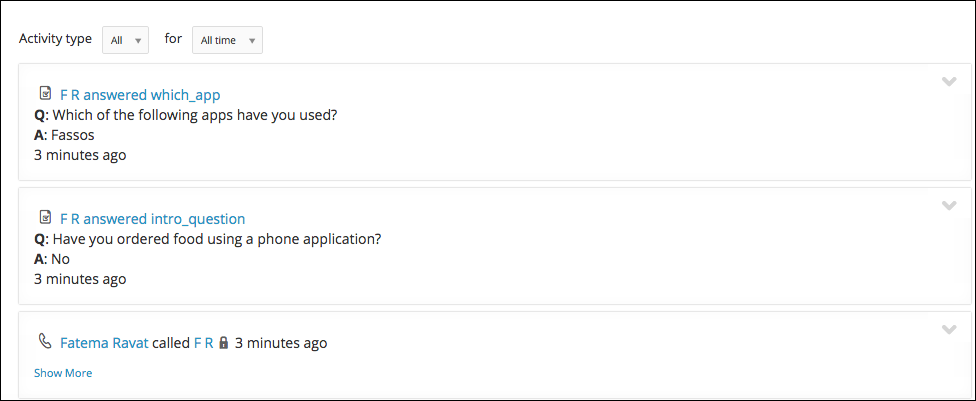Expand the call activity card chevron
Screen dimensions: 976x401
pos(949,329)
